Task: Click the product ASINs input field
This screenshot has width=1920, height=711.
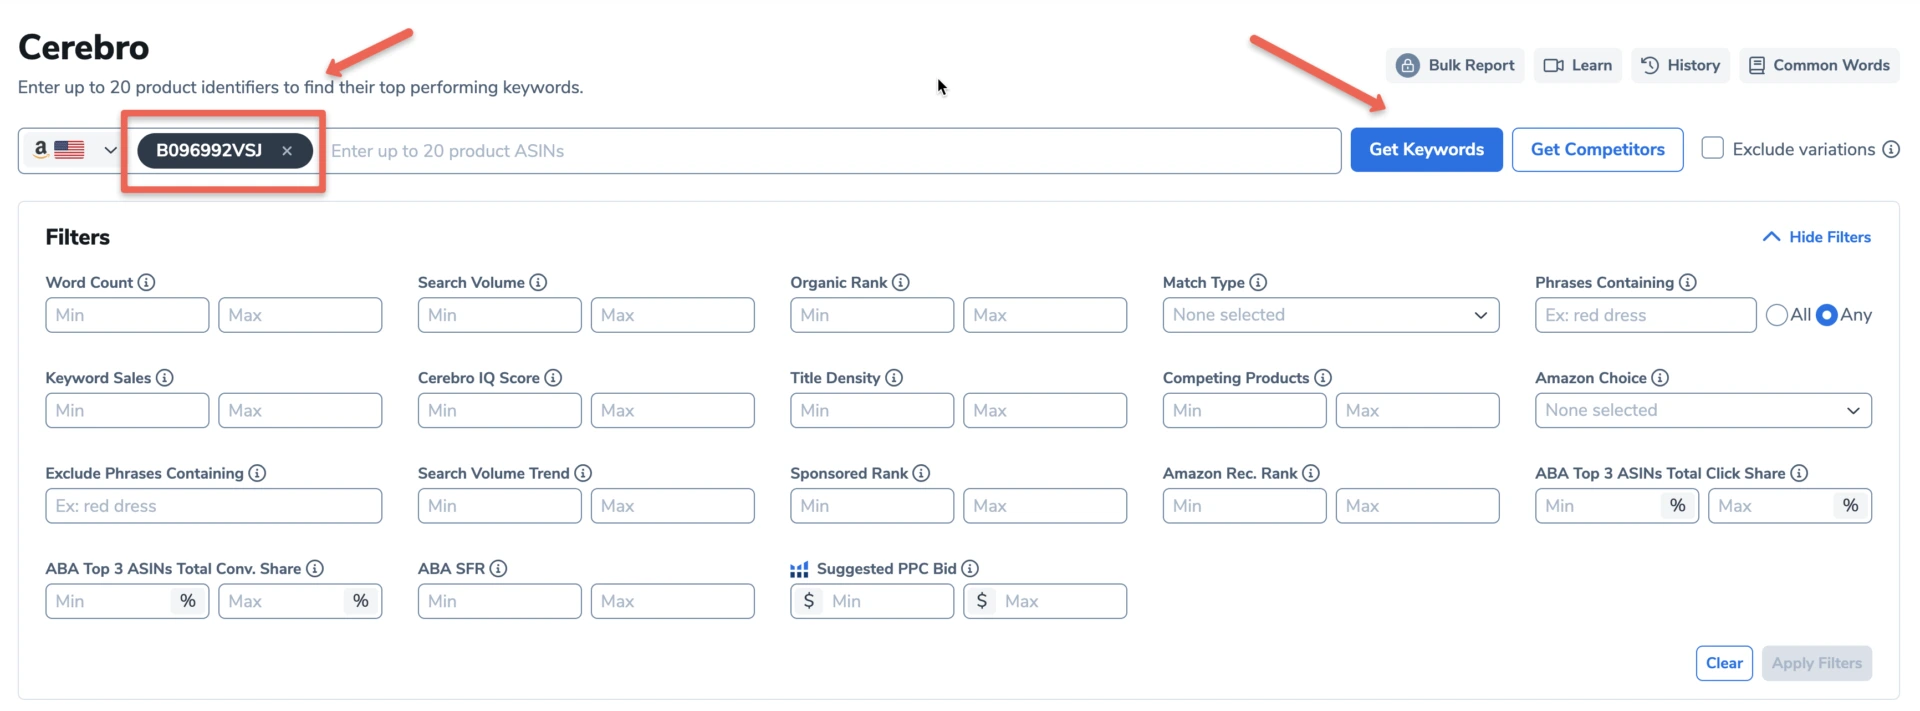Action: (700, 151)
